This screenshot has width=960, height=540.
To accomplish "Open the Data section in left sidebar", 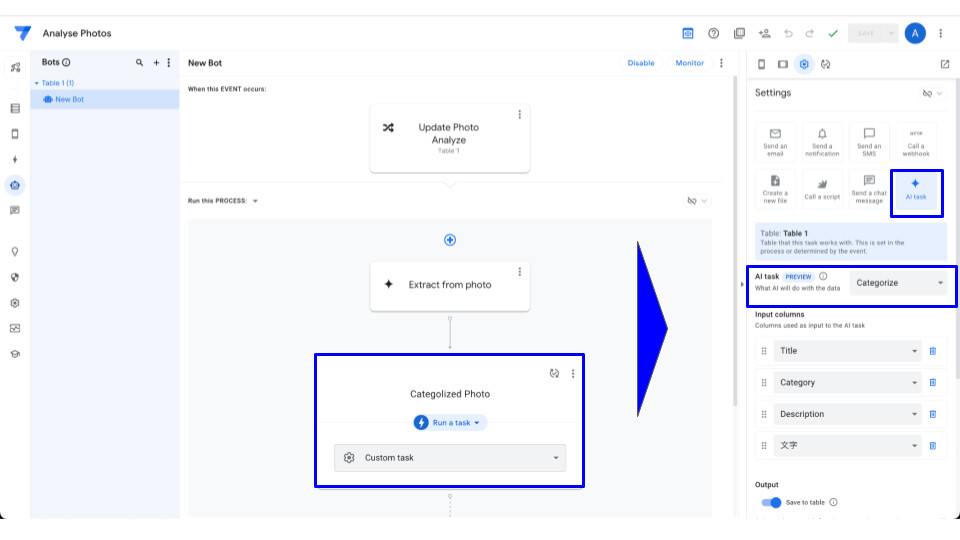I will [x=15, y=108].
